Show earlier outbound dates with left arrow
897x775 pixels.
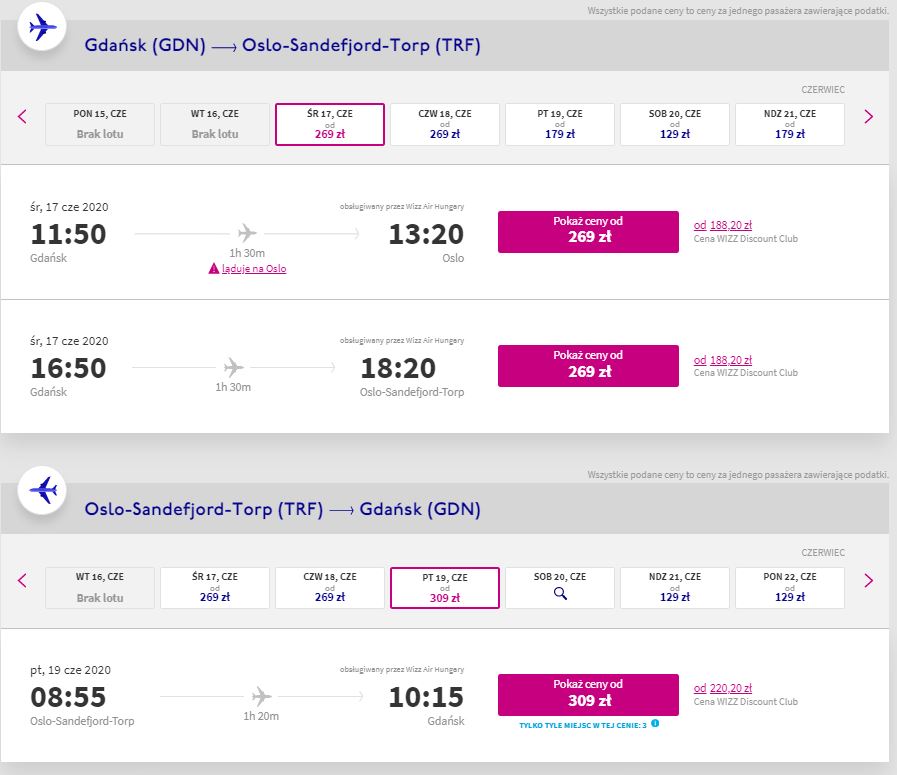(x=22, y=117)
